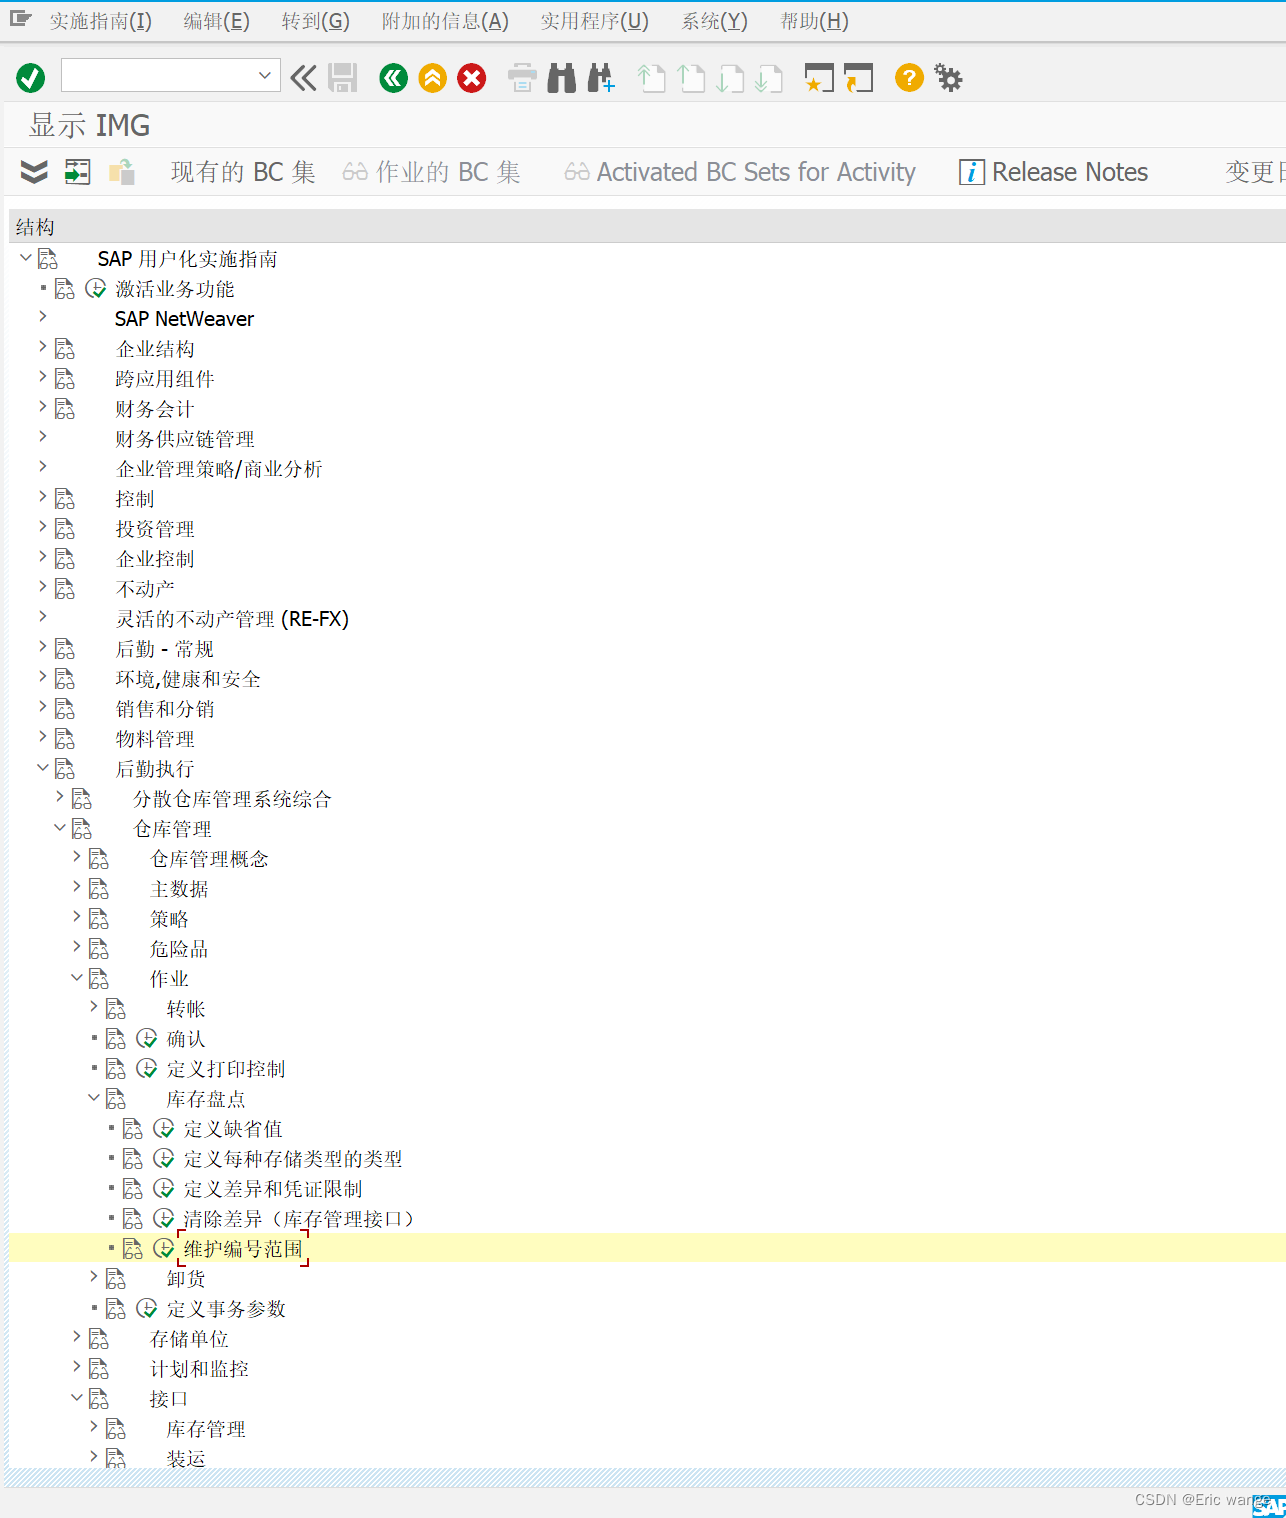The width and height of the screenshot is (1286, 1518).
Task: Expand the 财务会计 node
Action: (43, 406)
